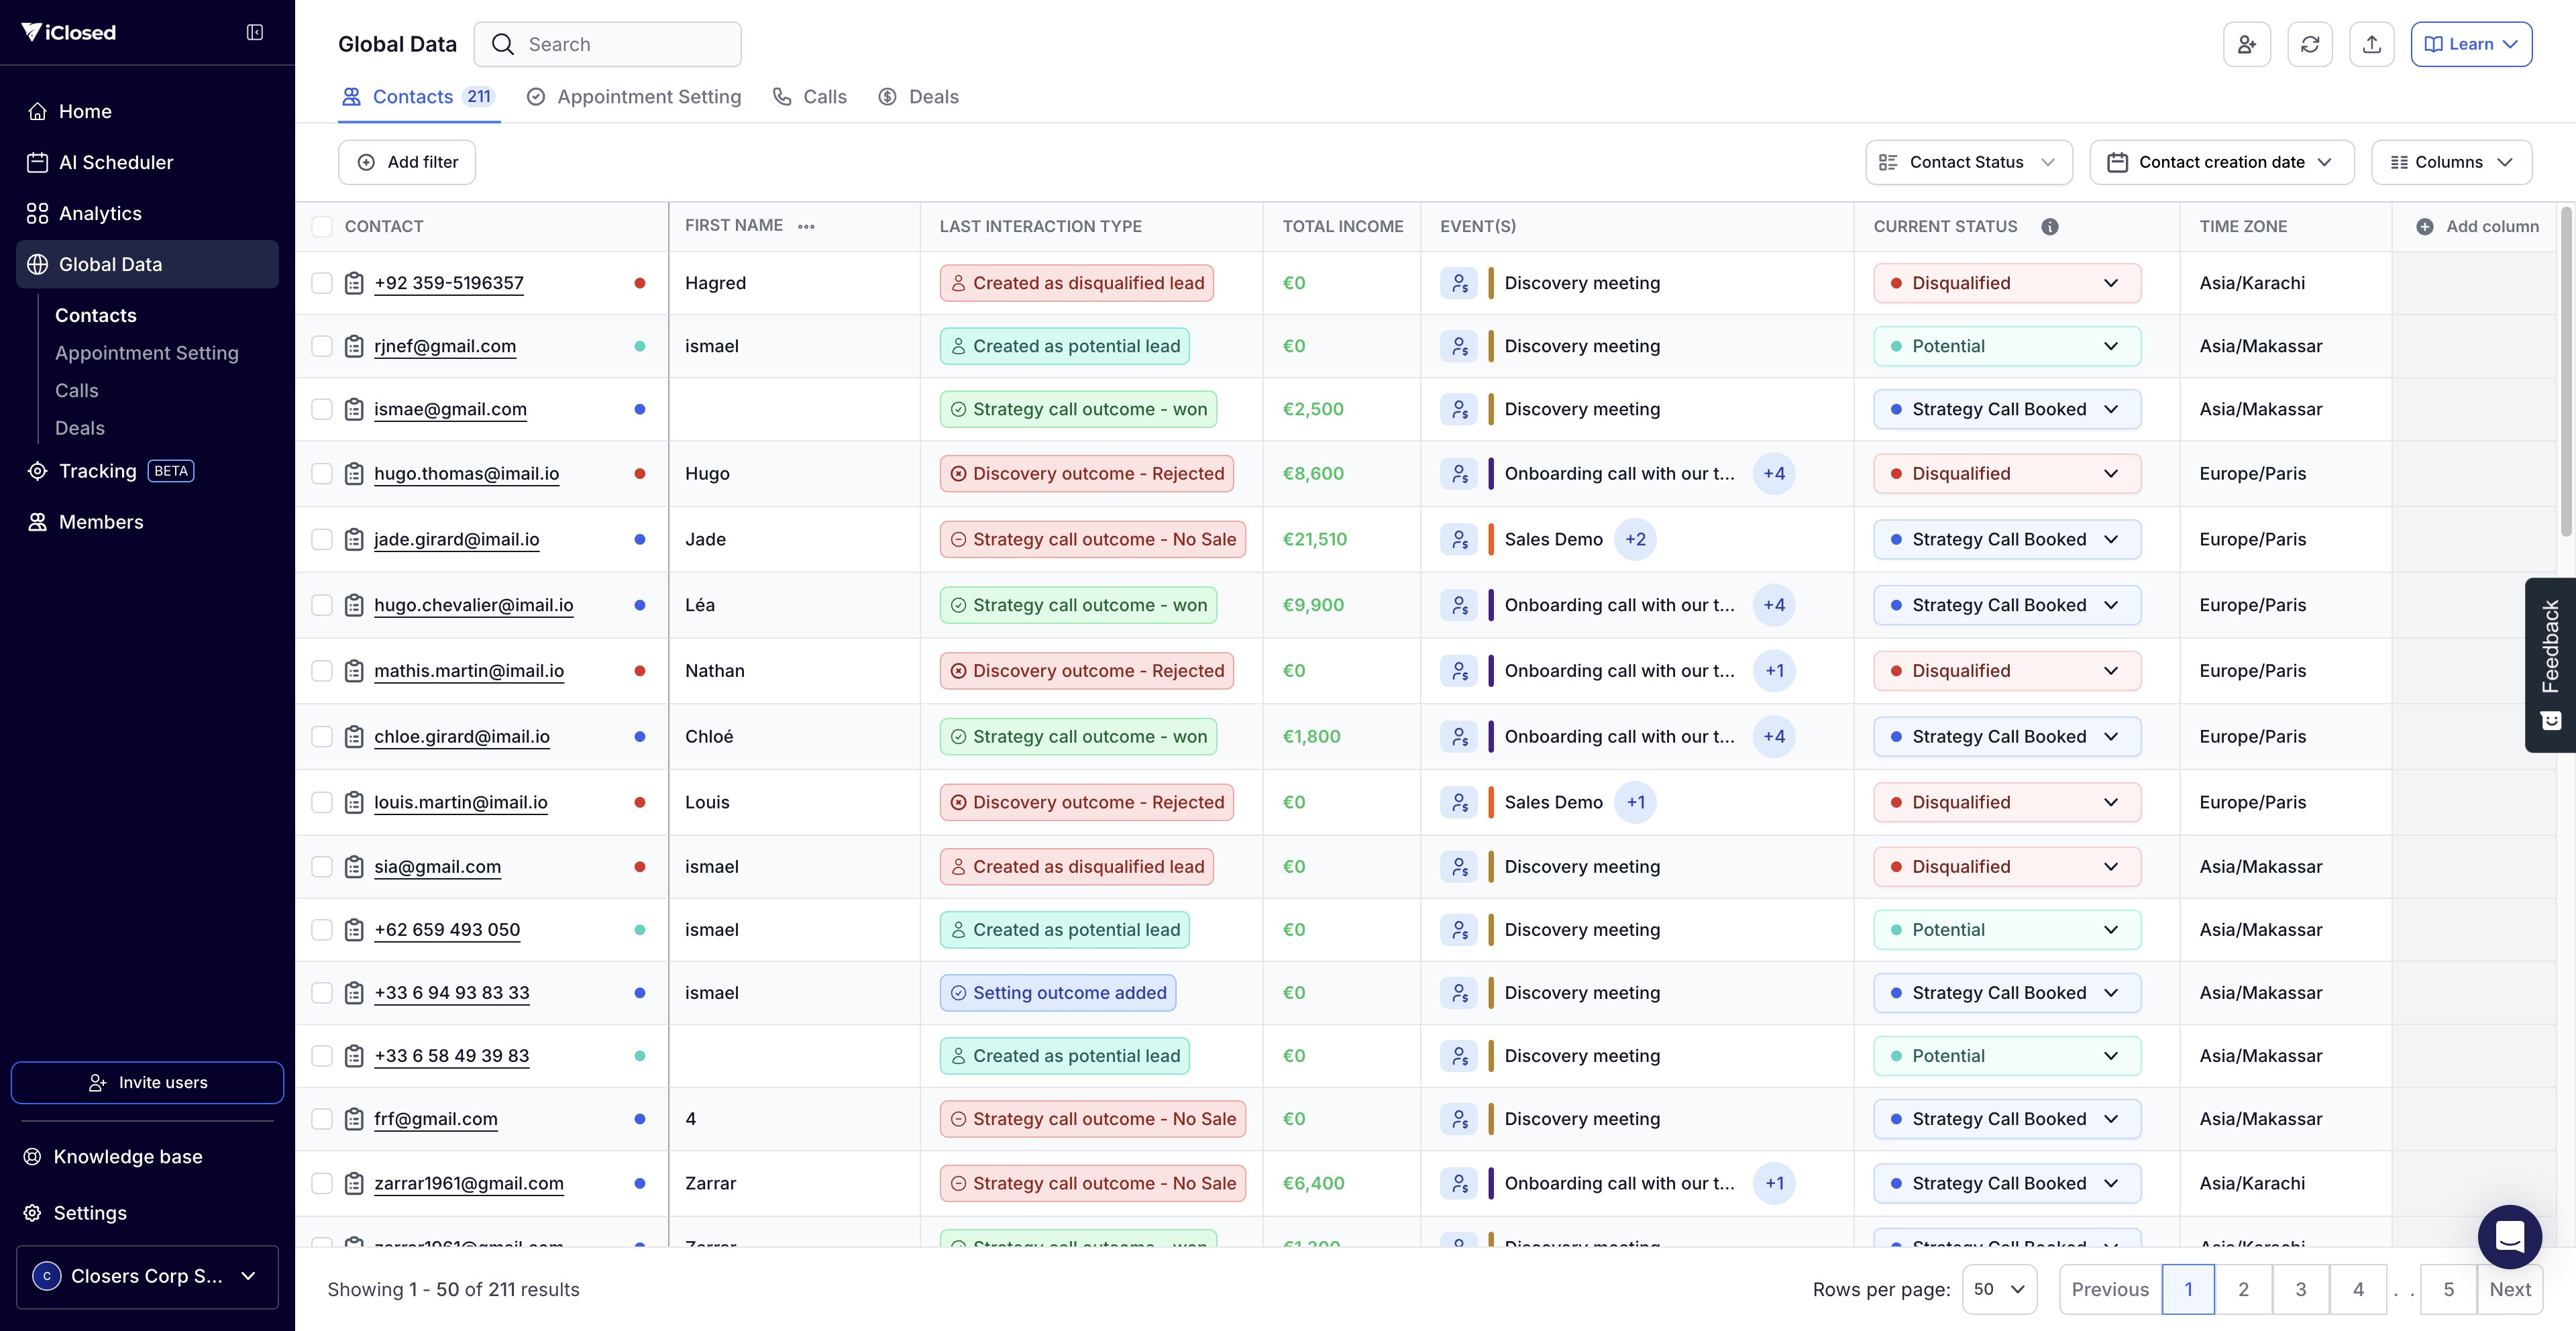This screenshot has height=1331, width=2576.
Task: Select checkbox for louis.martin@imail.io row
Action: 322,802
